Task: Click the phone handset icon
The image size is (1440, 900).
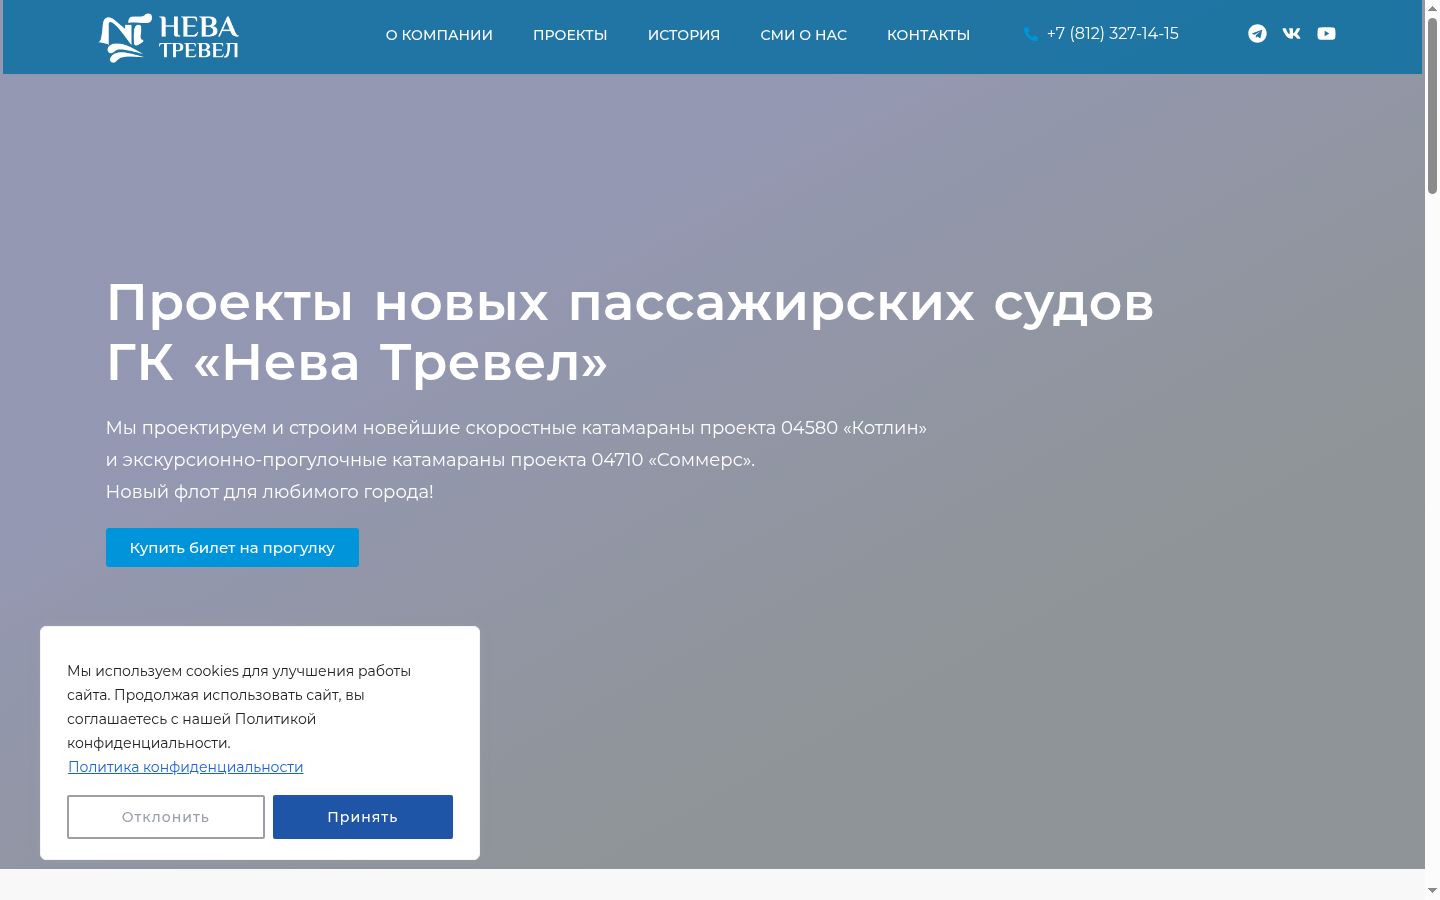Action: (1030, 34)
